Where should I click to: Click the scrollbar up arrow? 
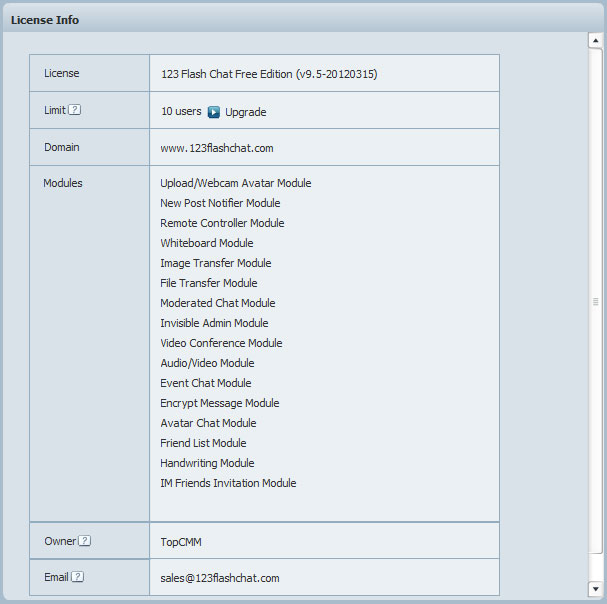click(x=595, y=40)
